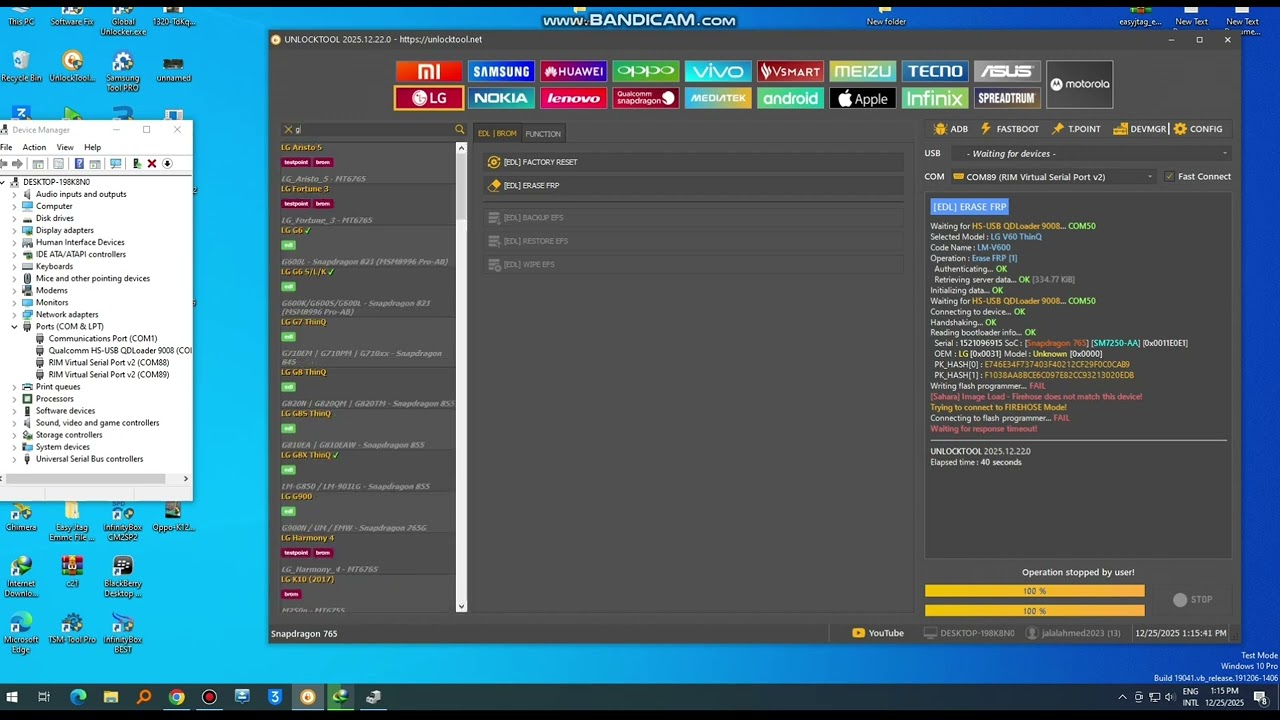The height and width of the screenshot is (720, 1280).
Task: Open Google Chrome from the taskbar
Action: pos(176,697)
